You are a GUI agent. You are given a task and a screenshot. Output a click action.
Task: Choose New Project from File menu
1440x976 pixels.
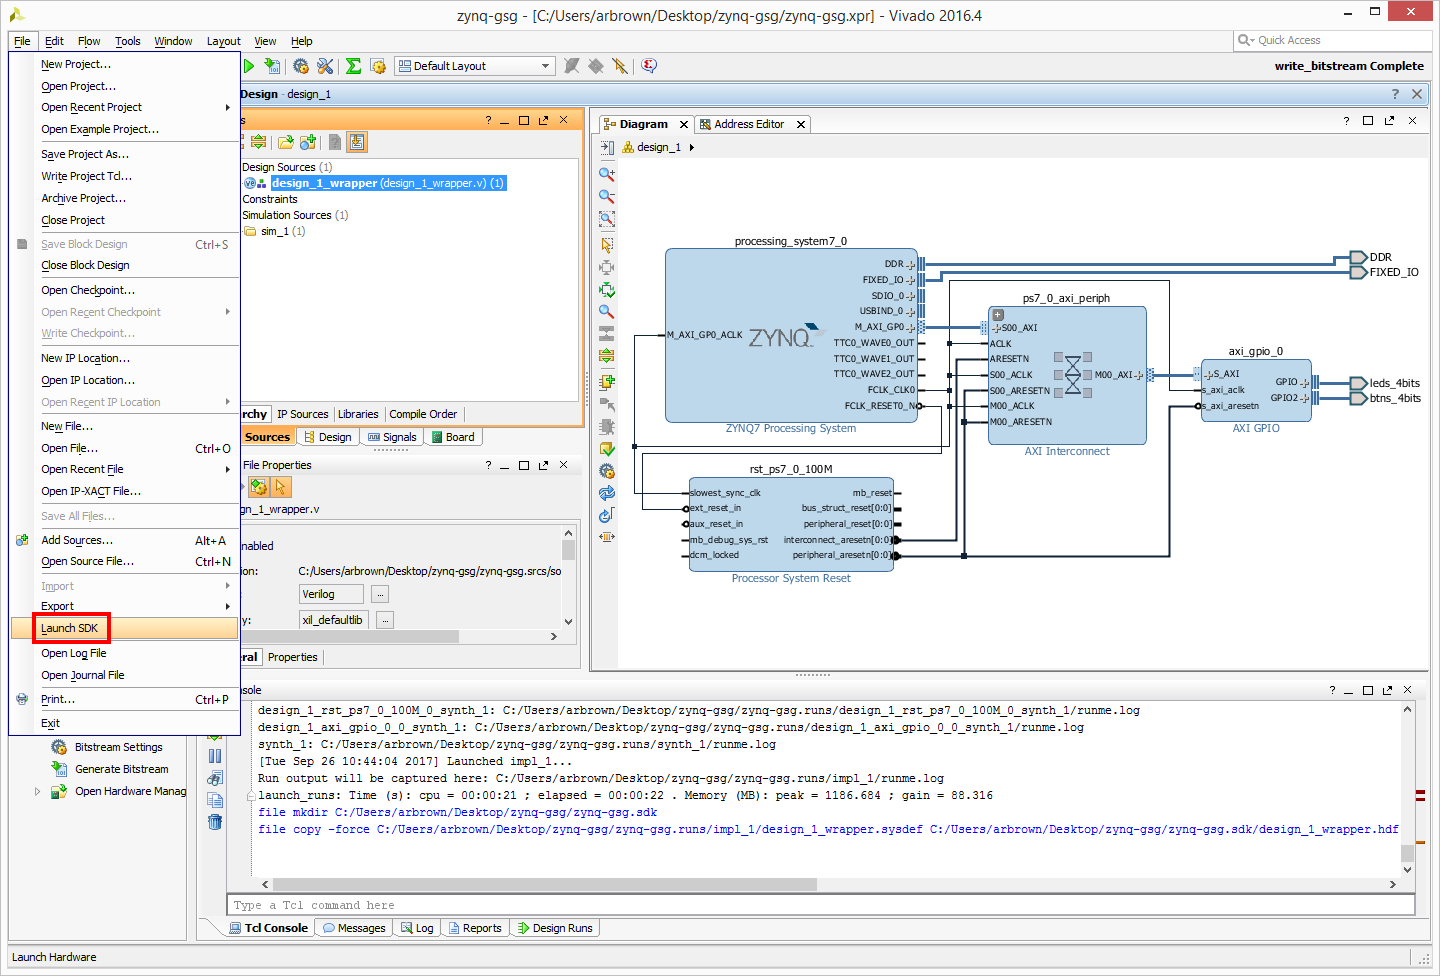click(x=124, y=64)
